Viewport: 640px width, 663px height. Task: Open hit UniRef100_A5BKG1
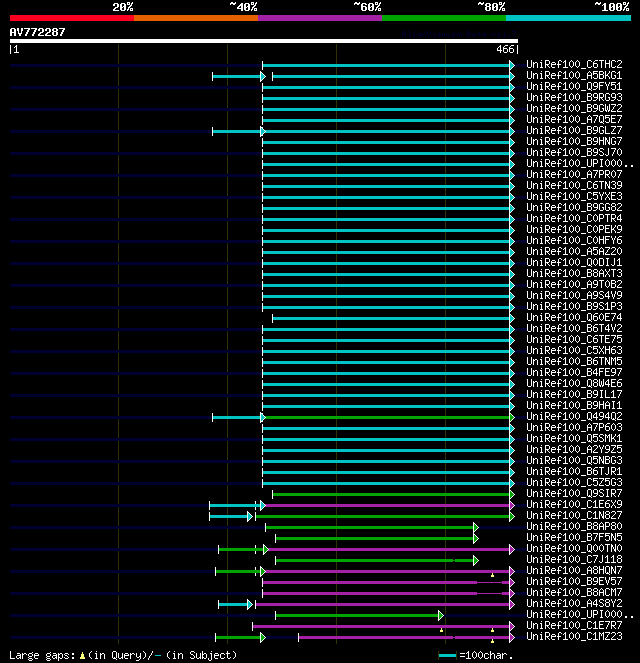tap(574, 75)
